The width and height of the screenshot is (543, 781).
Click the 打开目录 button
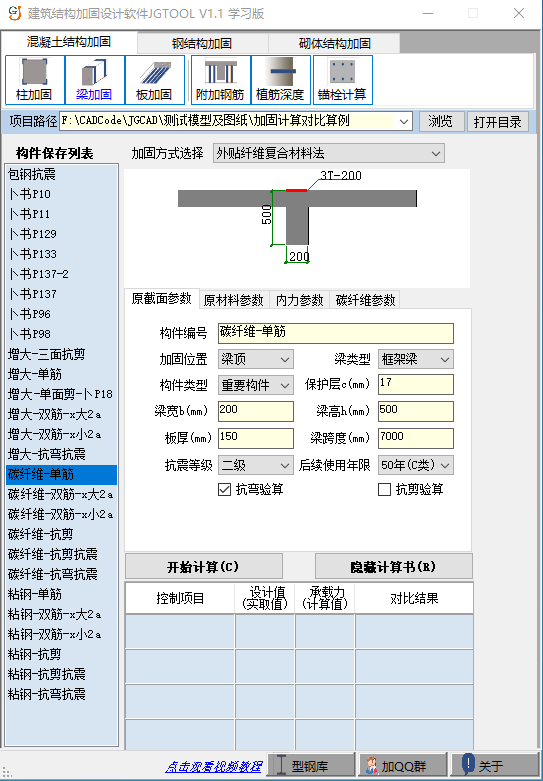[x=497, y=122]
